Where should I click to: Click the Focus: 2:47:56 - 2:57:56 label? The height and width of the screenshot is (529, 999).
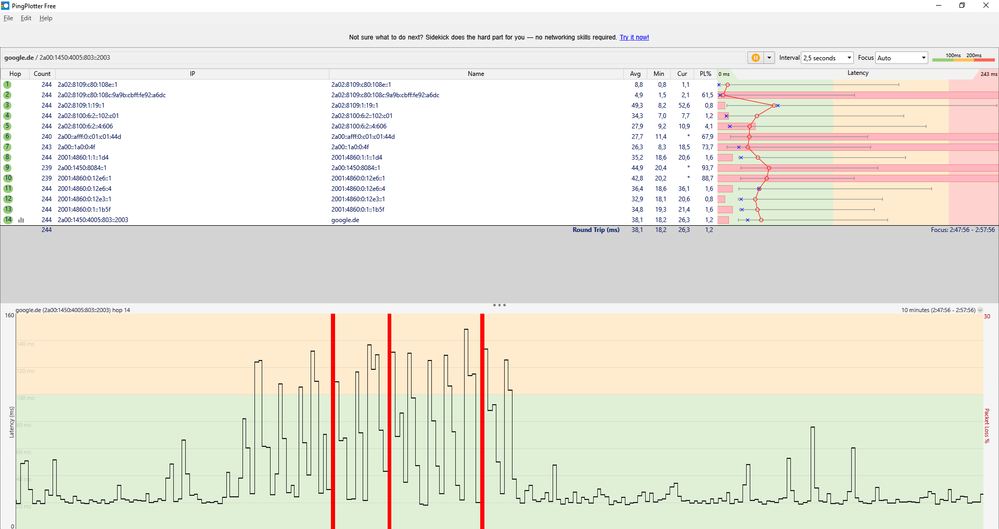(x=963, y=229)
